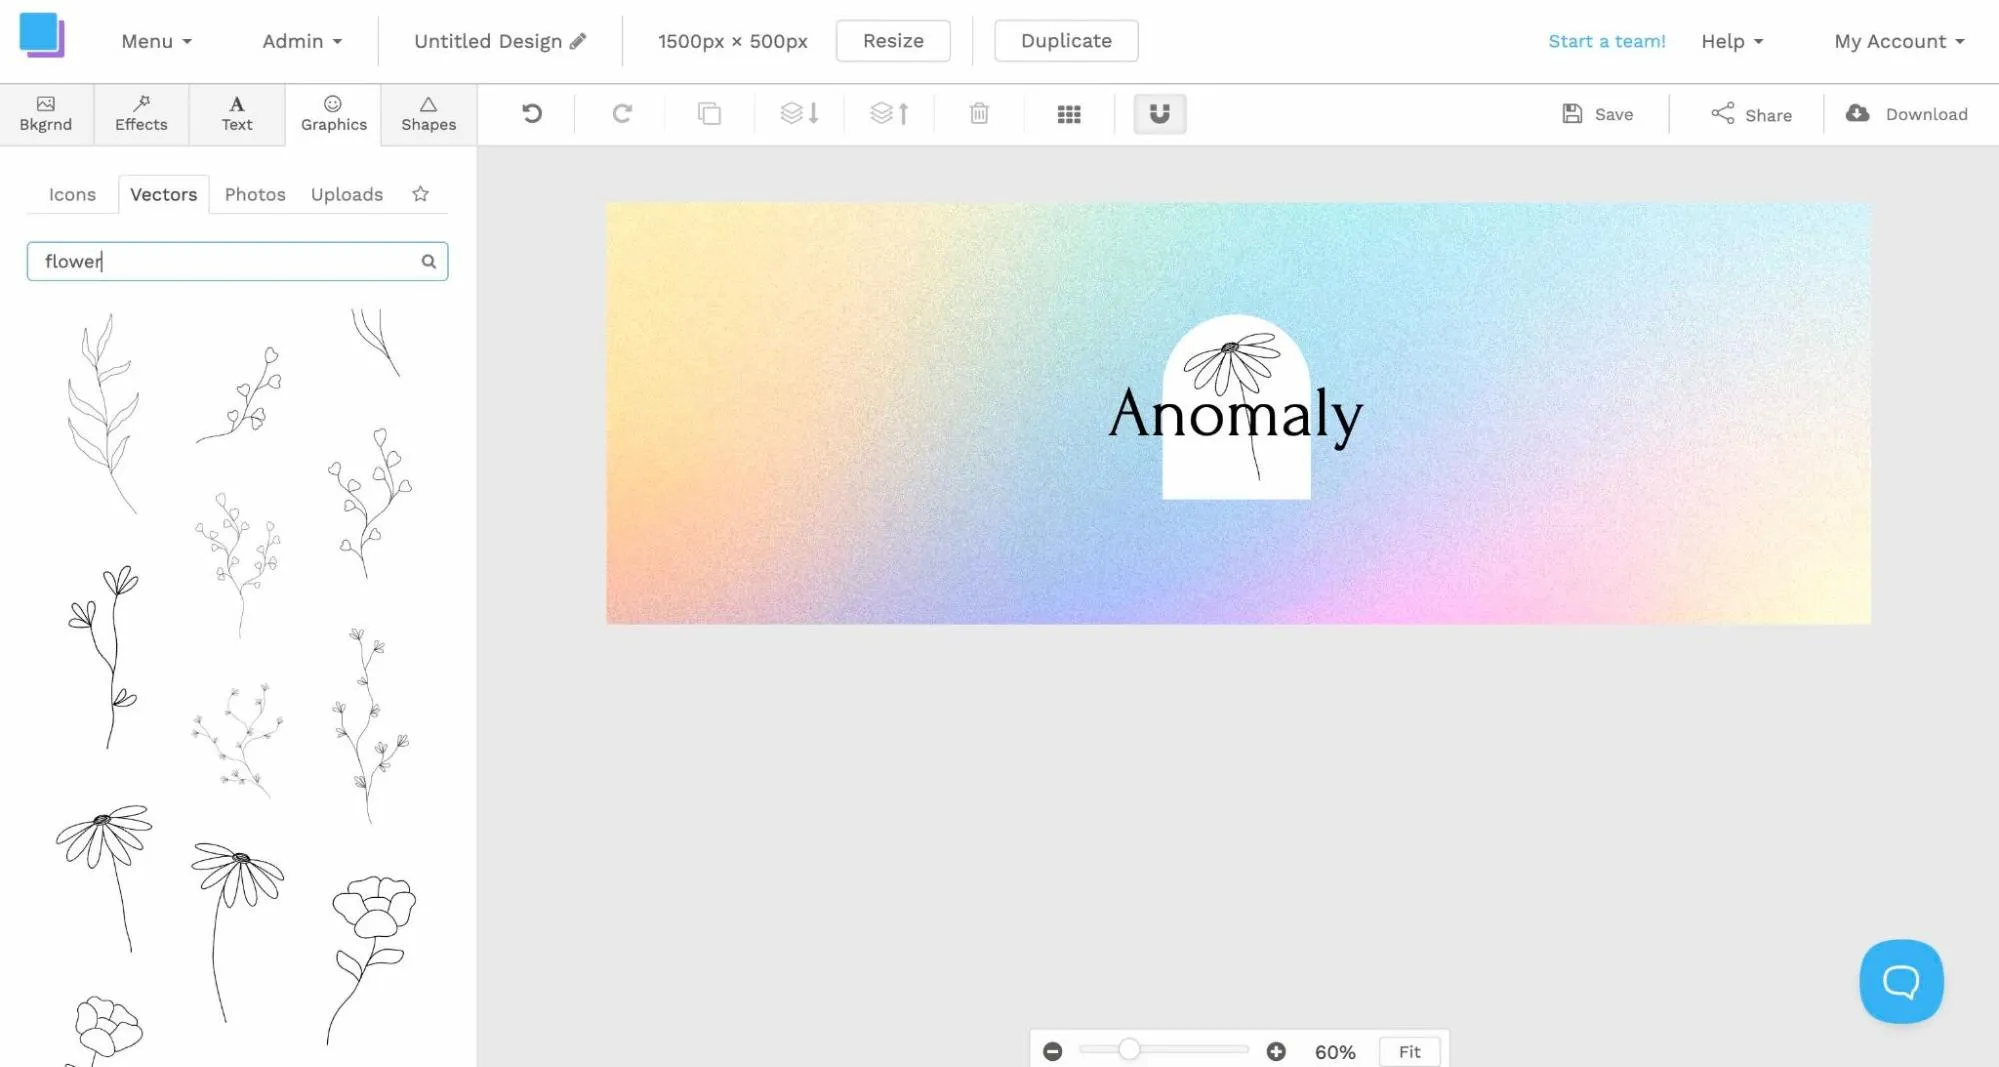Image resolution: width=1999 pixels, height=1067 pixels.
Task: Save the design
Action: [x=1598, y=114]
